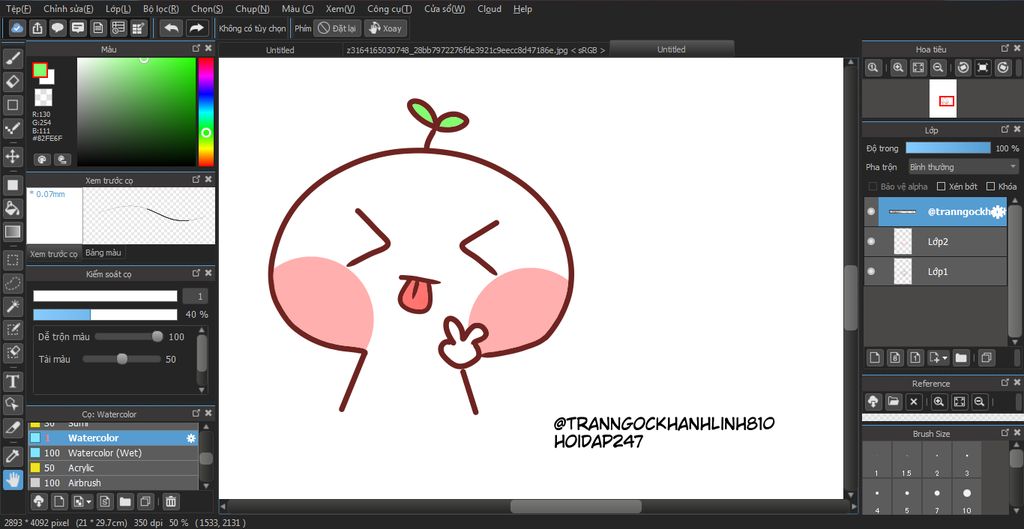
Task: Select the Select Pen tool
Action: pyautogui.click(x=13, y=330)
